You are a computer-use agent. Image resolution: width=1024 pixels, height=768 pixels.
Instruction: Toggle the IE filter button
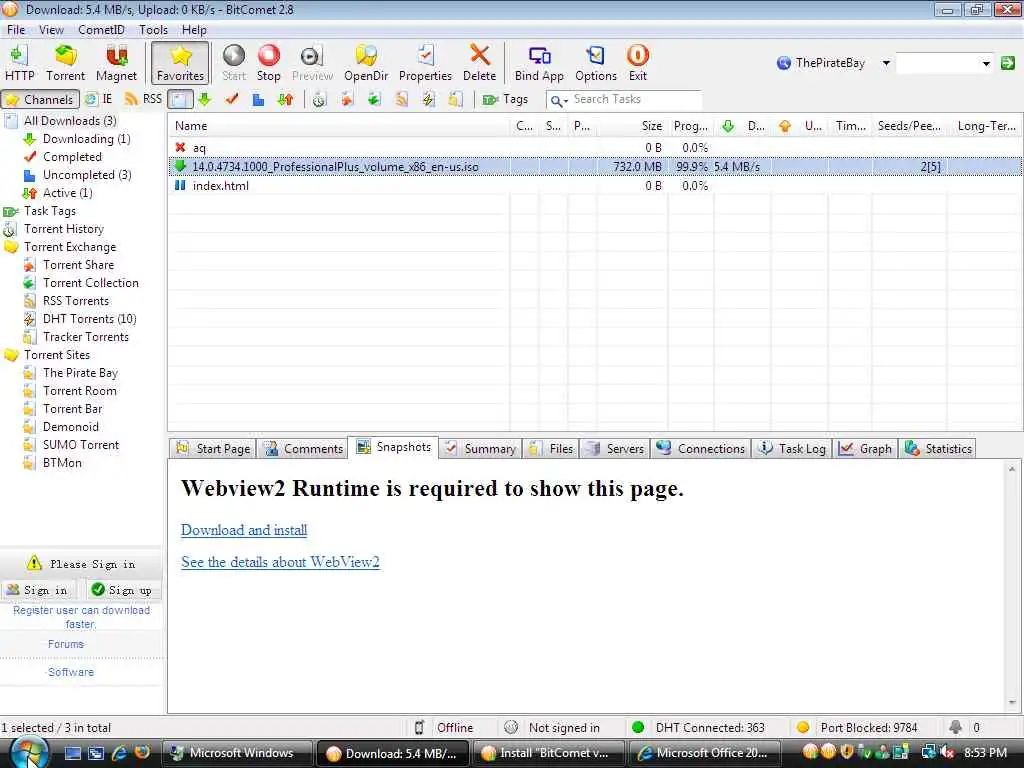pos(99,99)
